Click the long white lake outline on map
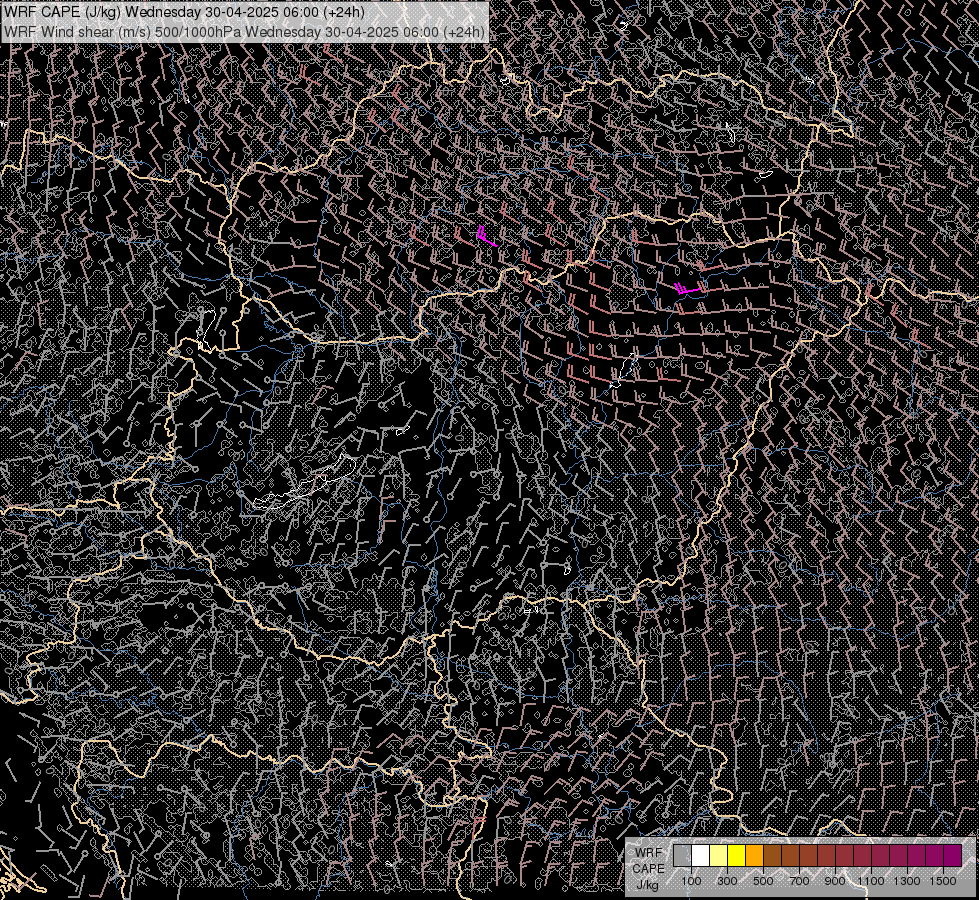 (305, 482)
